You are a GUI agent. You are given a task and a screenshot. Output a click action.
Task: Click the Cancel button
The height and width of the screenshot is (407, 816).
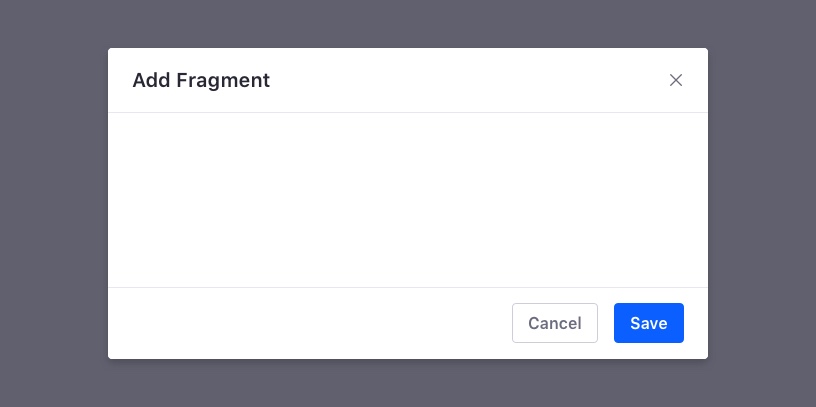(x=554, y=323)
